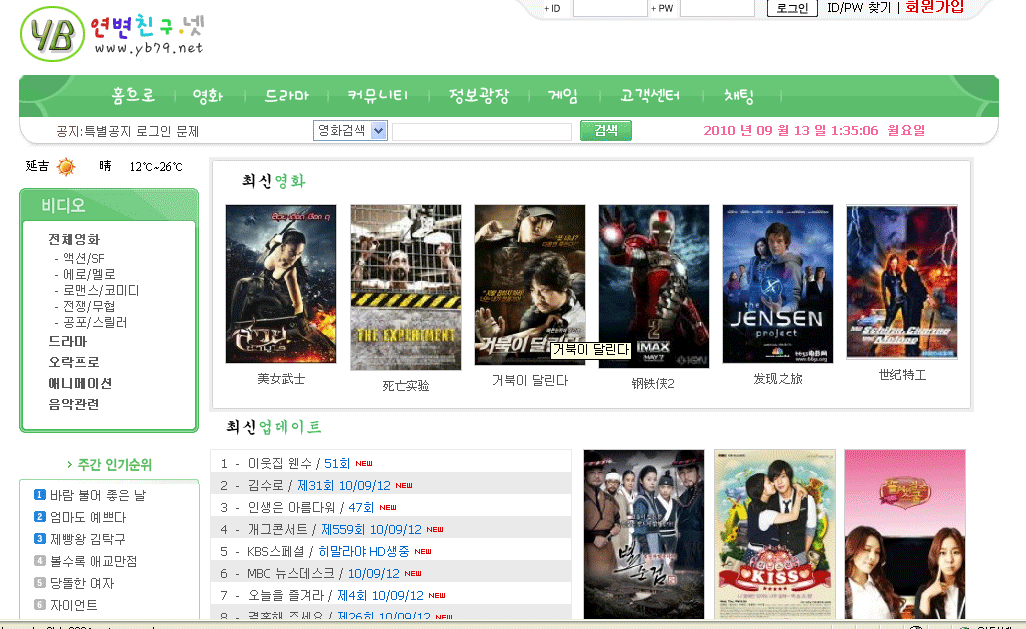Image resolution: width=1026 pixels, height=629 pixels.
Task: Open the 영화검색 search type dropdown
Action: coord(350,130)
